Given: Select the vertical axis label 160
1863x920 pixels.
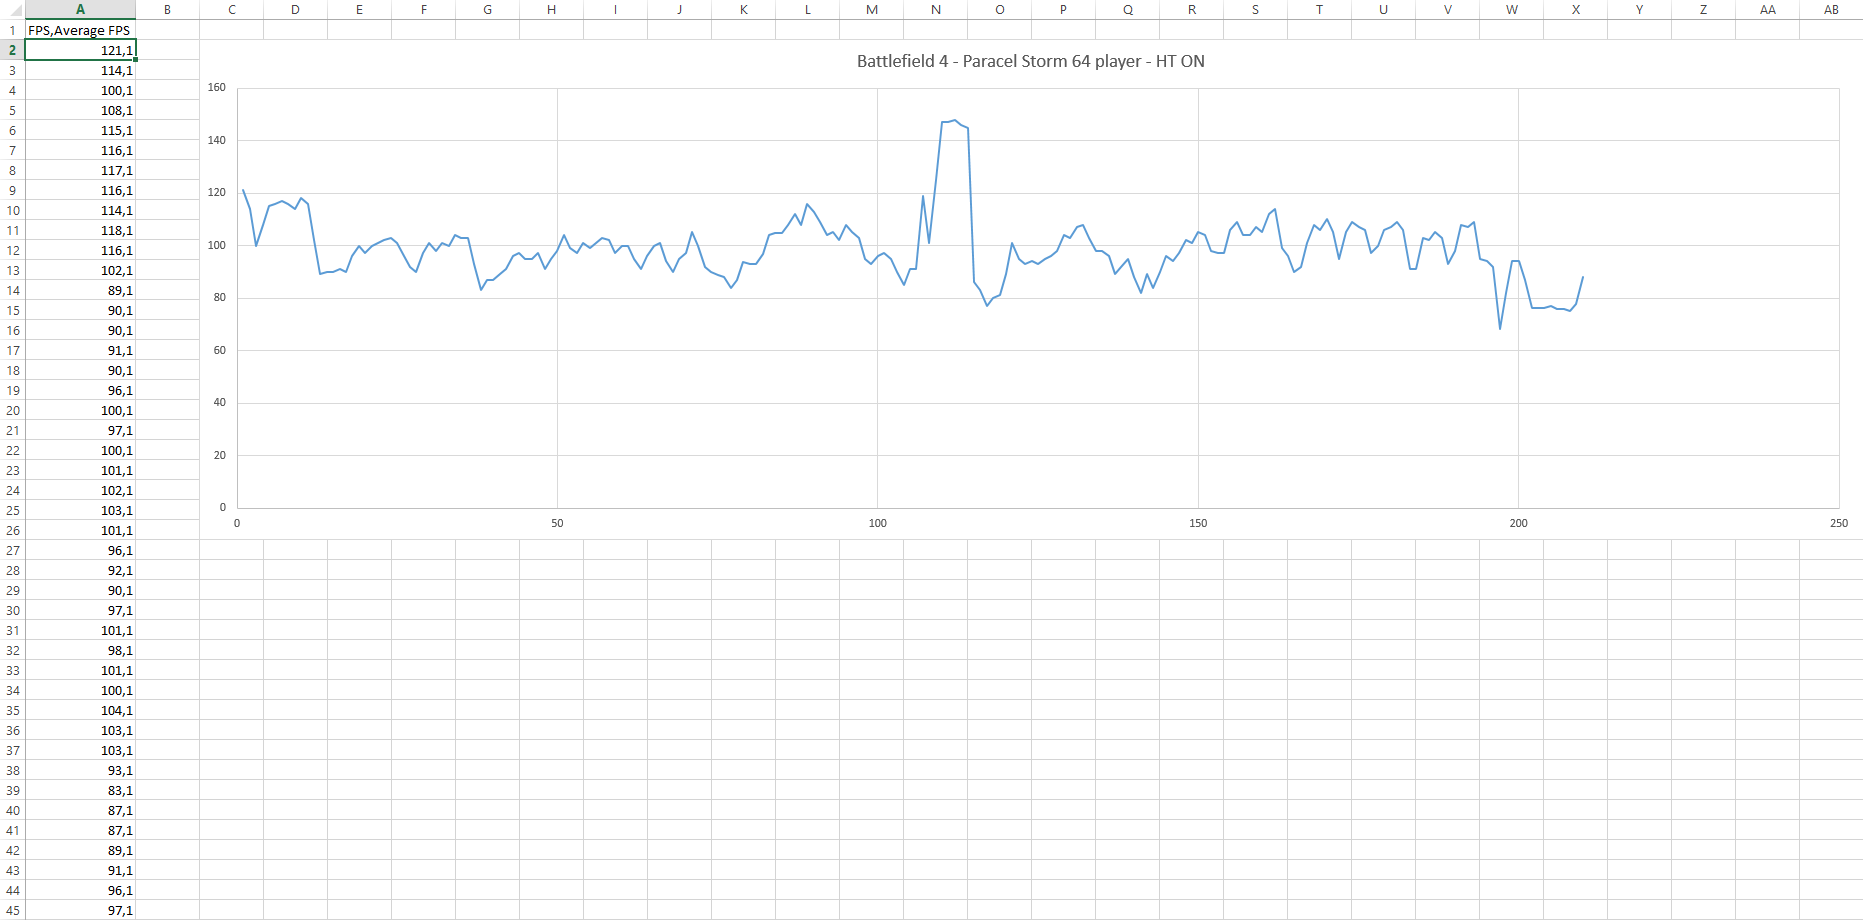Looking at the screenshot, I should pos(217,88).
